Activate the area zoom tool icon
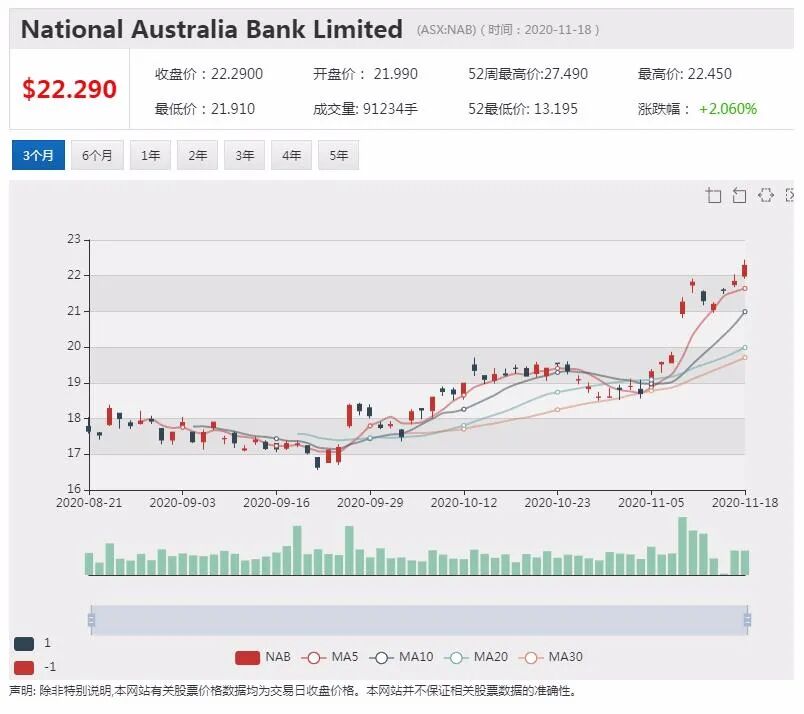 pyautogui.click(x=714, y=195)
